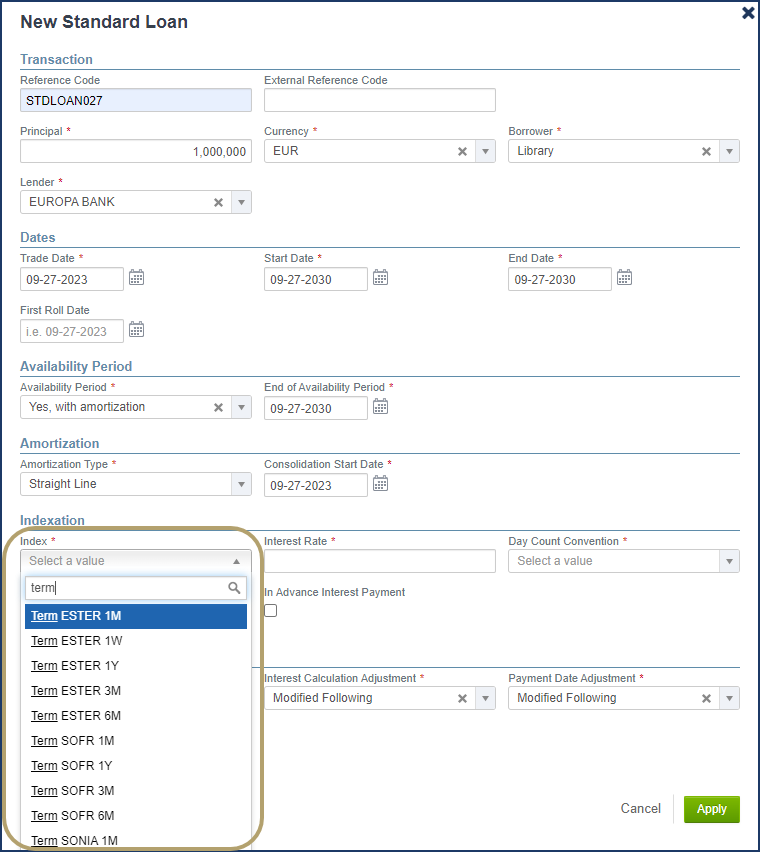Image resolution: width=760 pixels, height=852 pixels.
Task: Tick the In Advance Interest Payment checkbox
Action: point(271,611)
